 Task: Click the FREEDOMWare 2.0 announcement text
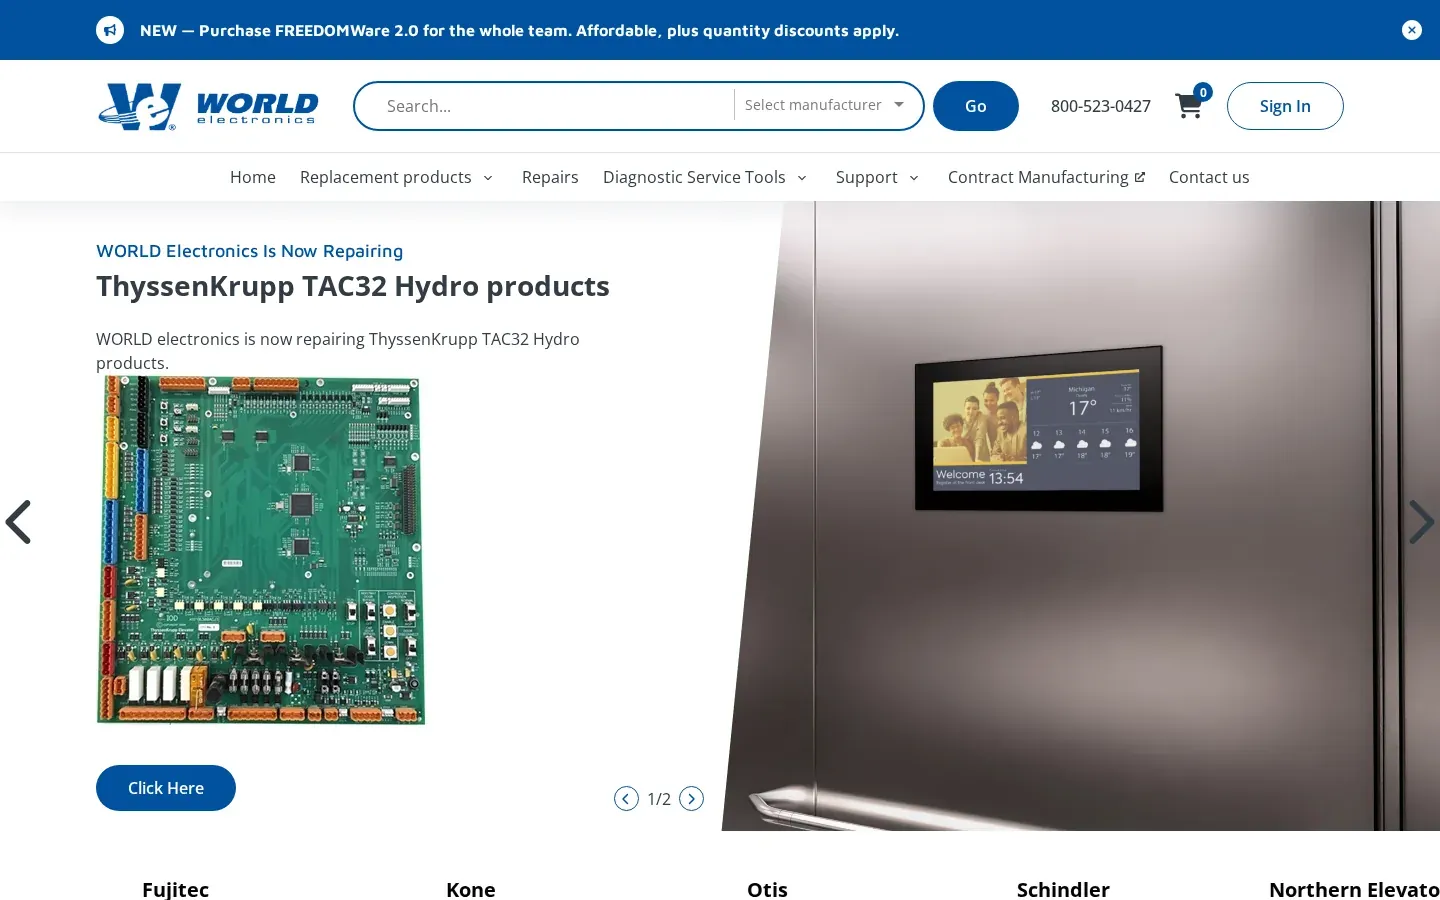coord(519,30)
